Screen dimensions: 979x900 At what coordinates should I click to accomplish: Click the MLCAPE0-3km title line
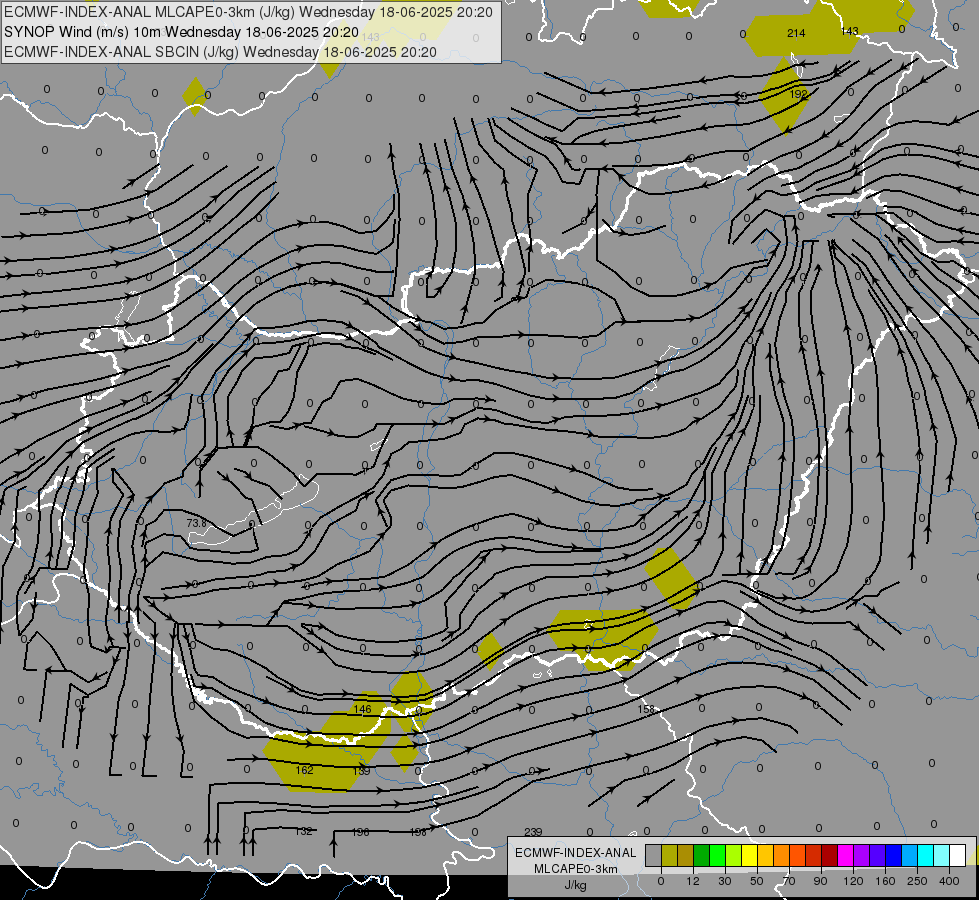(x=248, y=12)
